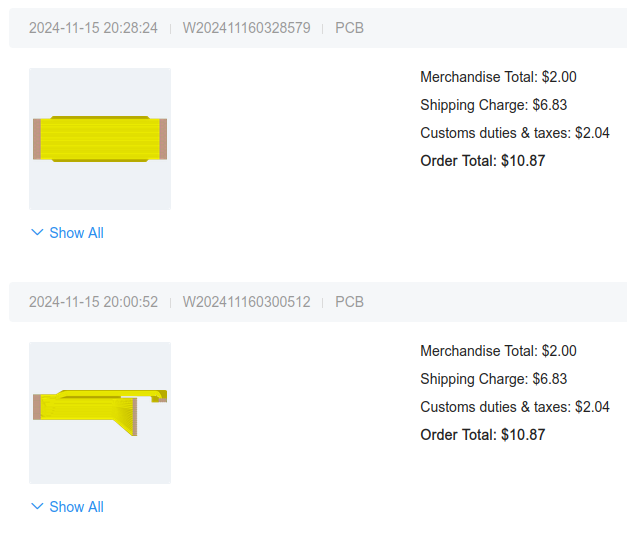This screenshot has height=533, width=627.
Task: Select the 2024-11-15 20:28:24 timestamp
Action: point(93,28)
